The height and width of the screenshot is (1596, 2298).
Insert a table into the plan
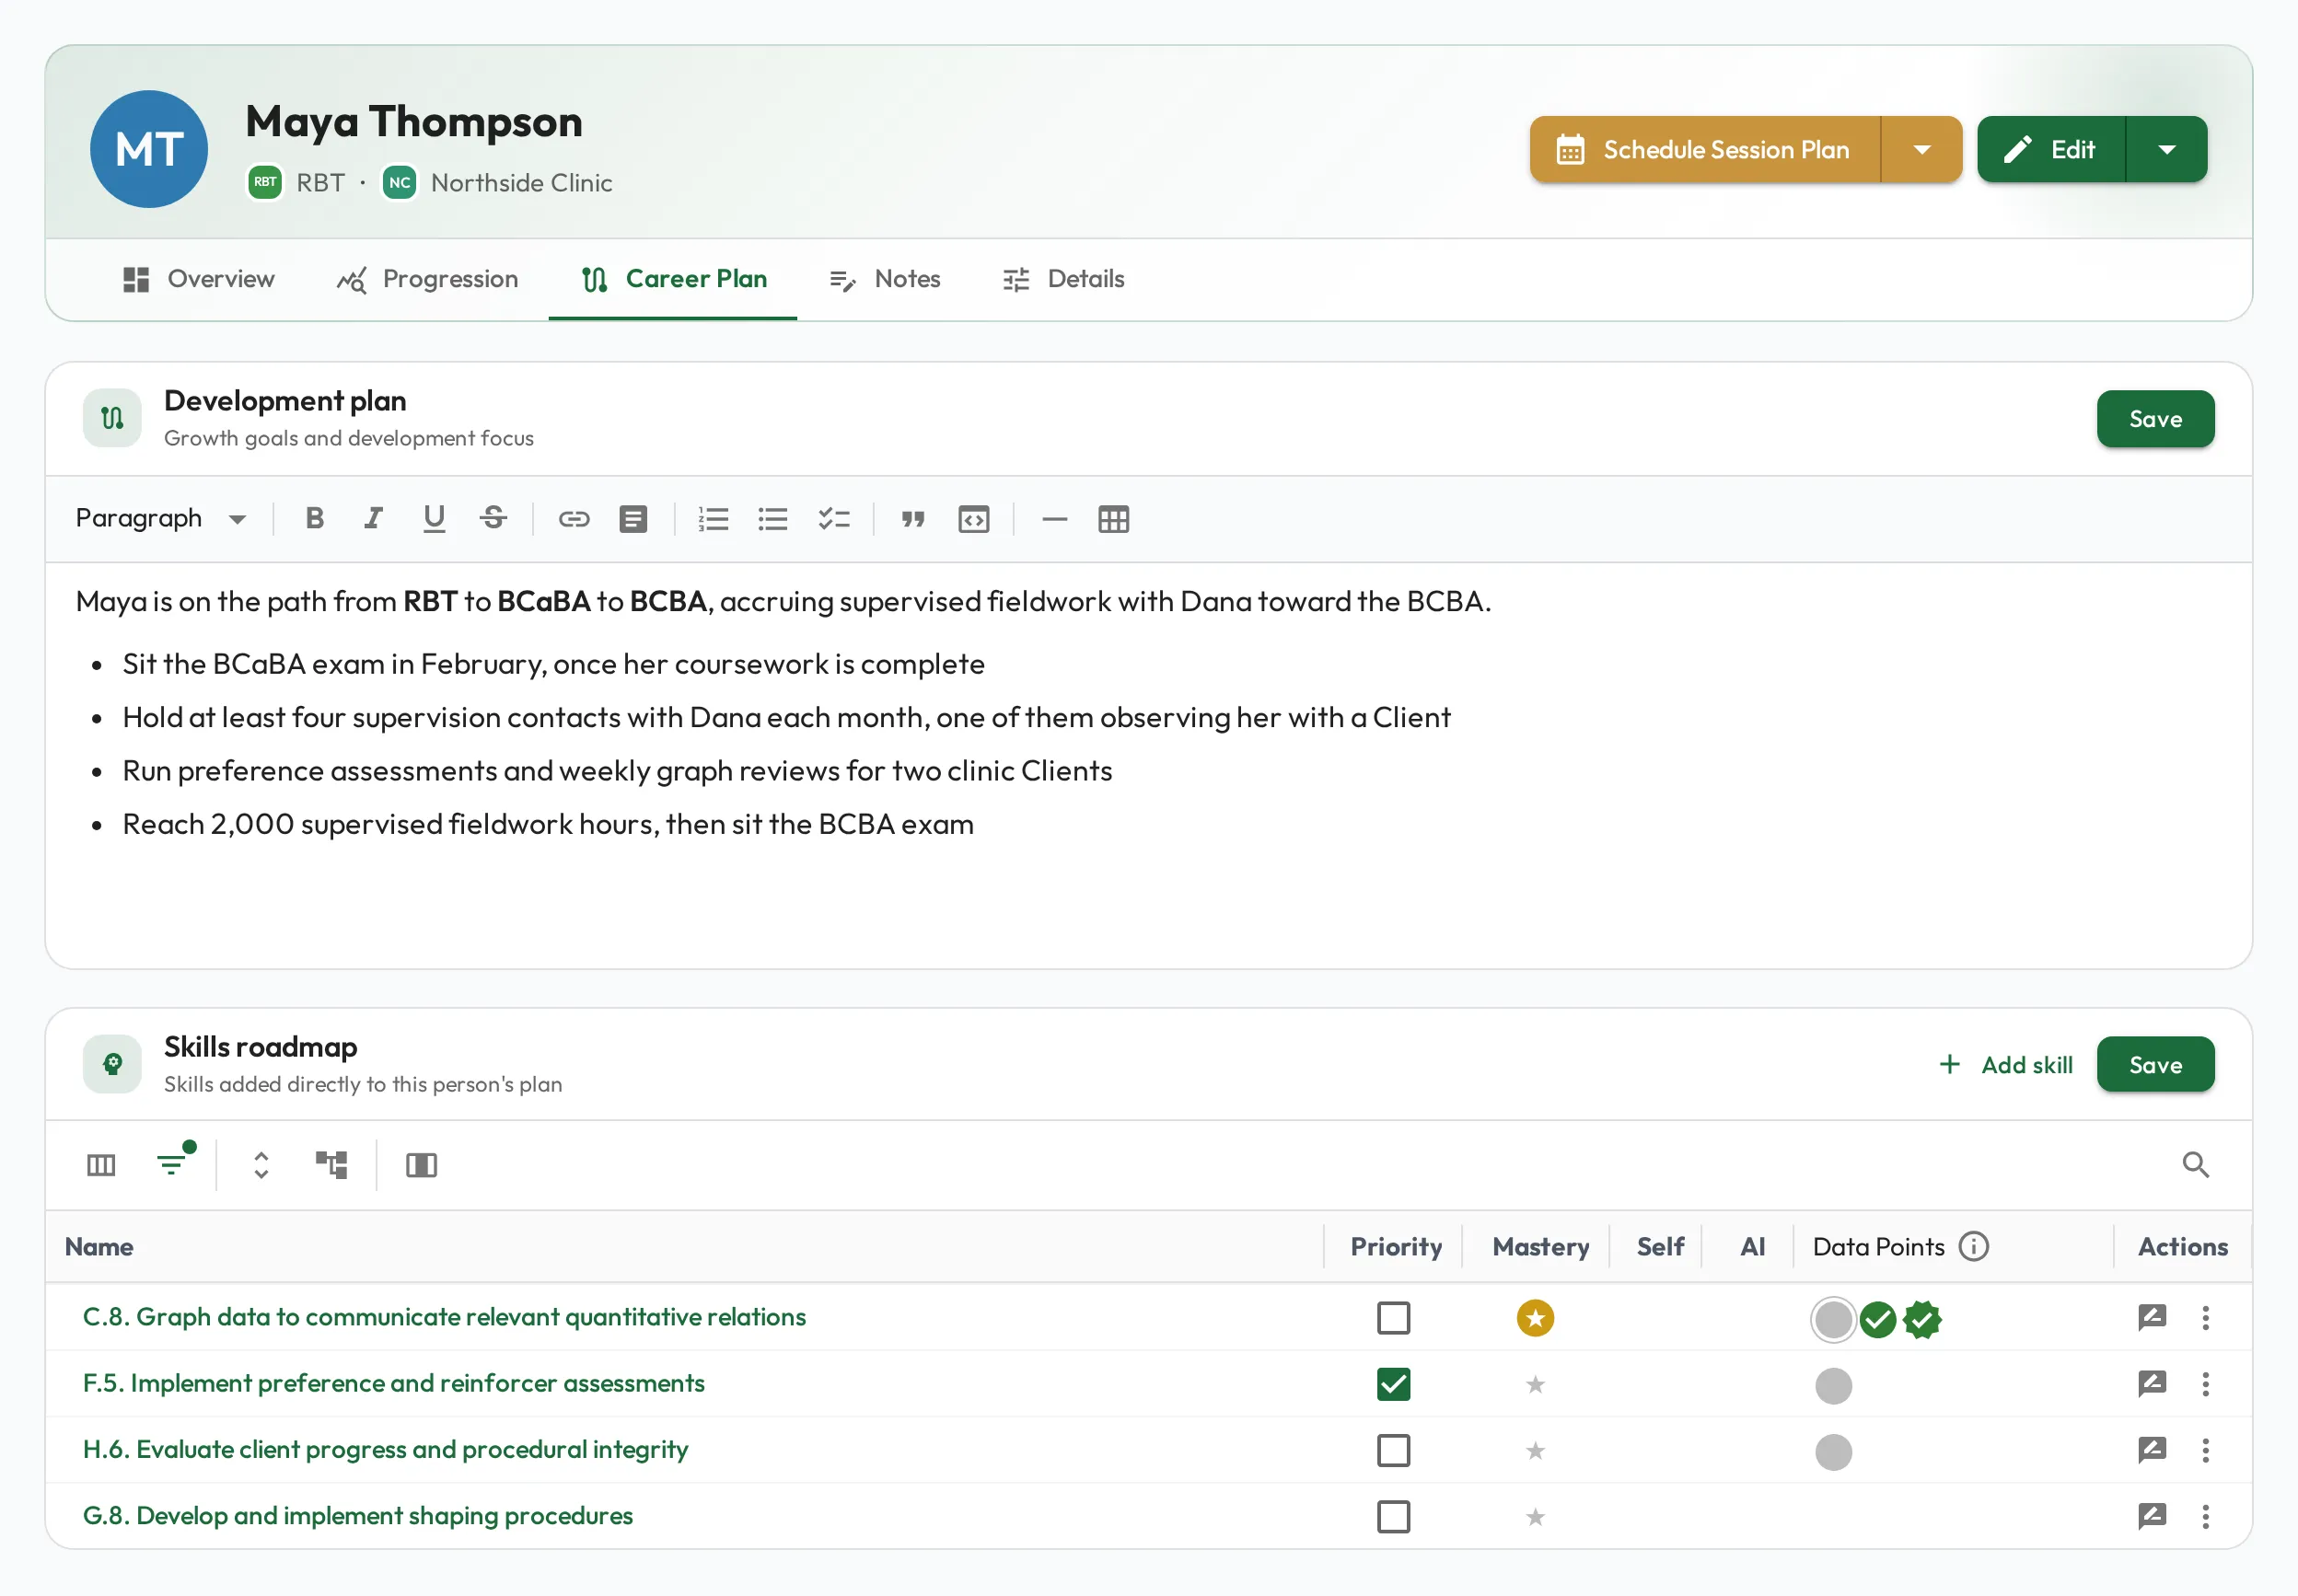pyautogui.click(x=1113, y=518)
